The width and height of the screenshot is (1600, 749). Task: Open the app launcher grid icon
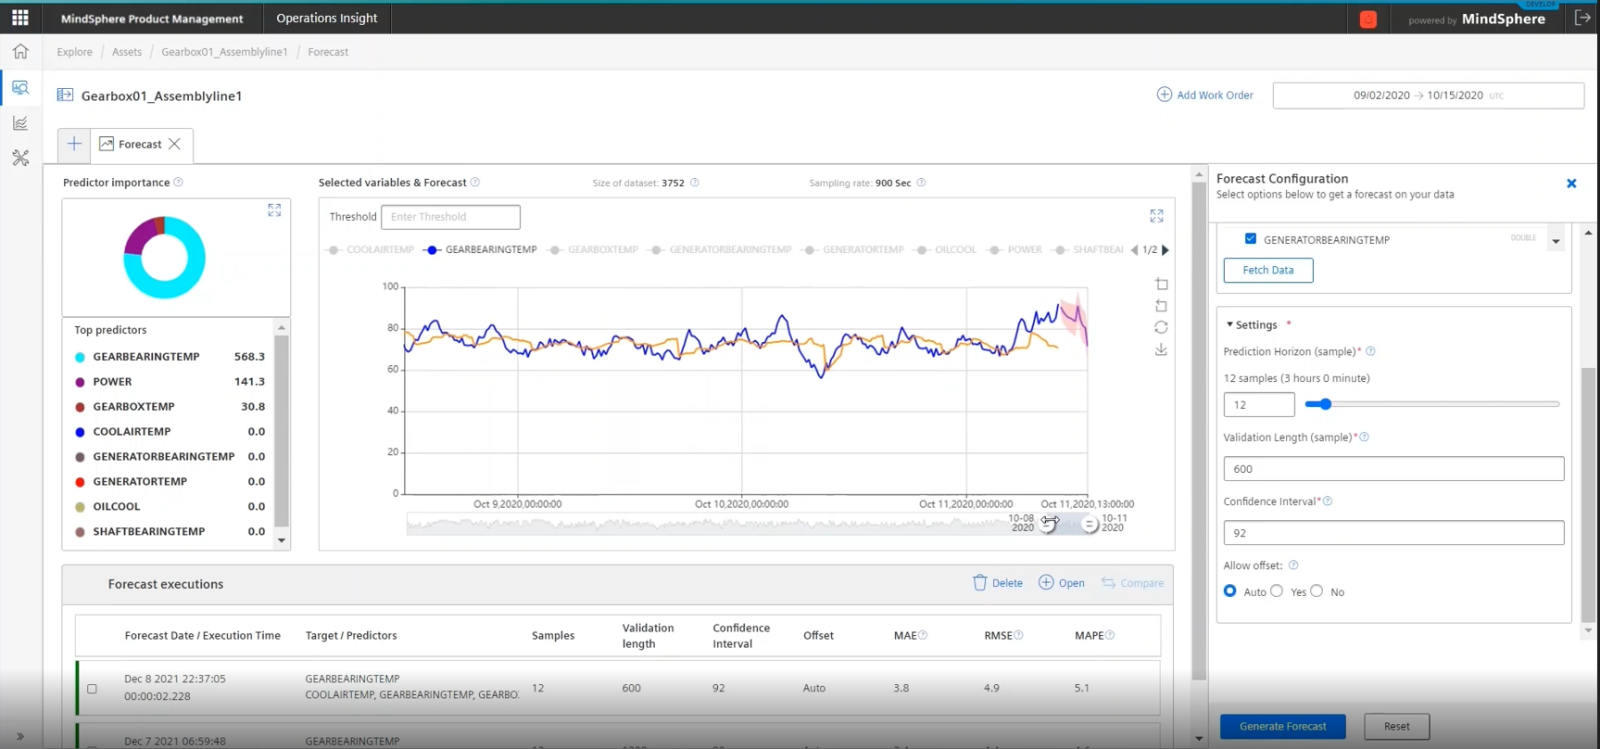point(20,18)
